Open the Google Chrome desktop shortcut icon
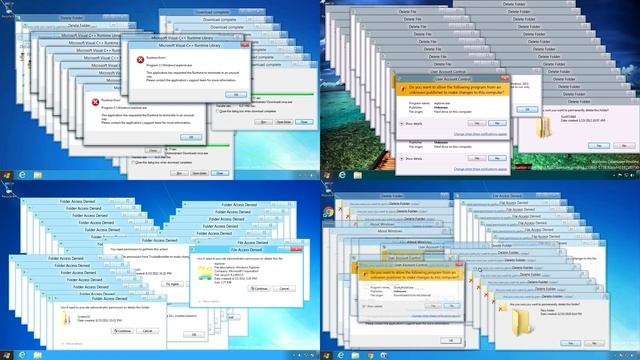Viewport: 640px width, 360px height. 328,212
